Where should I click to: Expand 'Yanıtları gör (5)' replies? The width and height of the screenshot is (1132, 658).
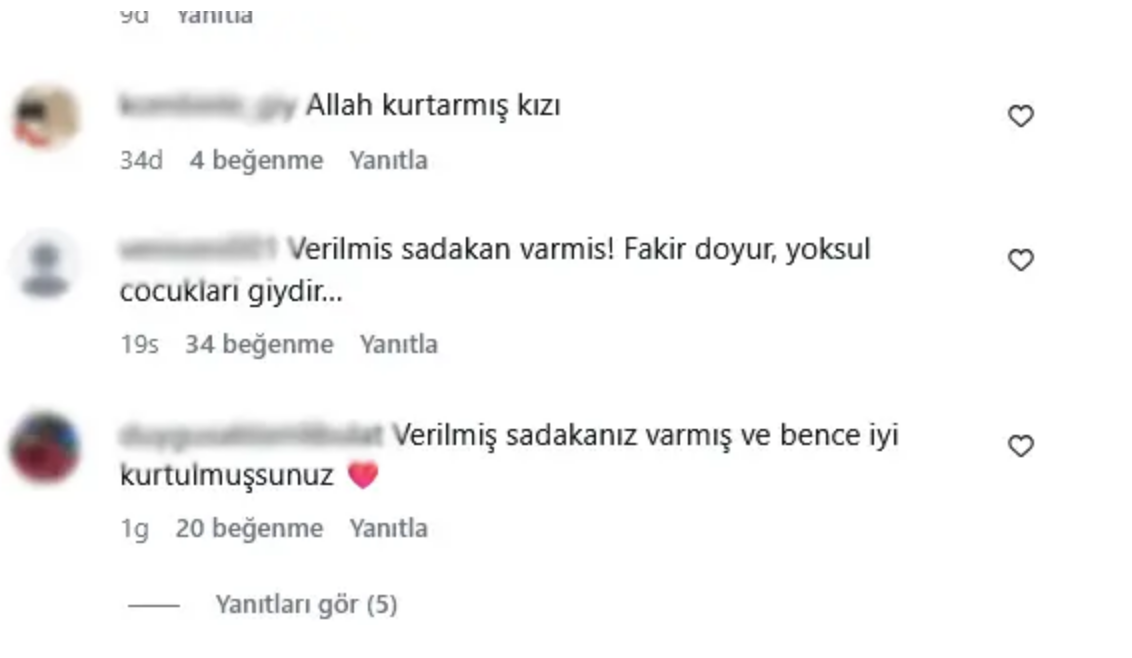pyautogui.click(x=306, y=605)
